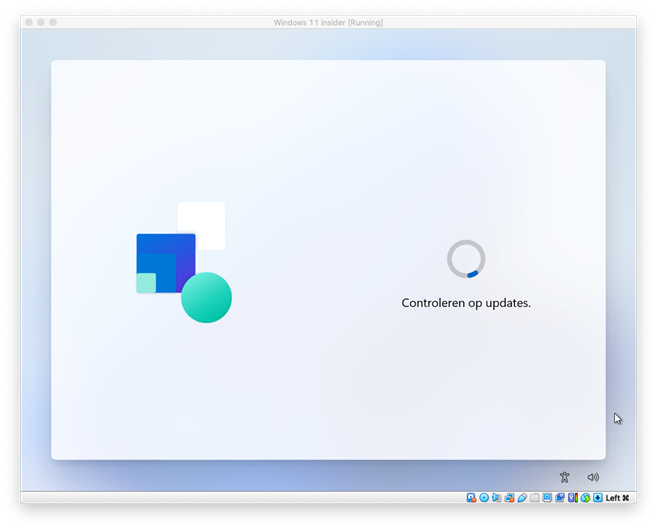657x529 pixels.
Task: Click the Left ⌘ host key label
Action: coord(618,498)
